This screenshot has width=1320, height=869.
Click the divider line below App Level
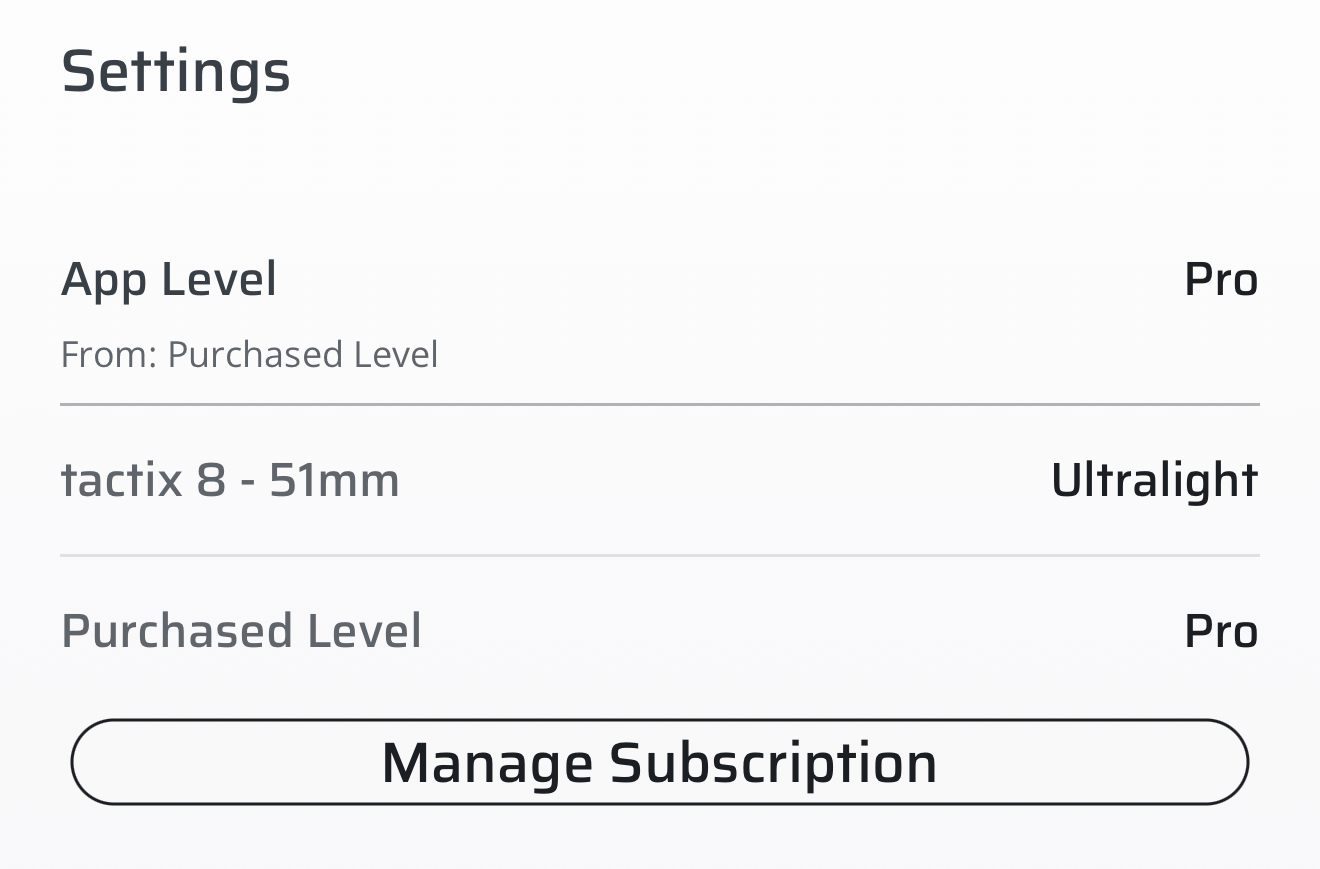pyautogui.click(x=660, y=405)
